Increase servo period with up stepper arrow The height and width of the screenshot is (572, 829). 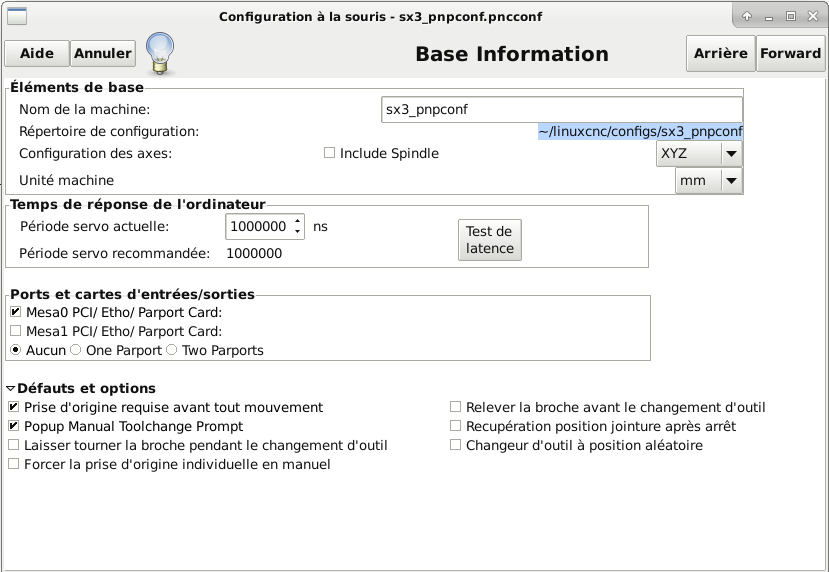[x=298, y=221]
